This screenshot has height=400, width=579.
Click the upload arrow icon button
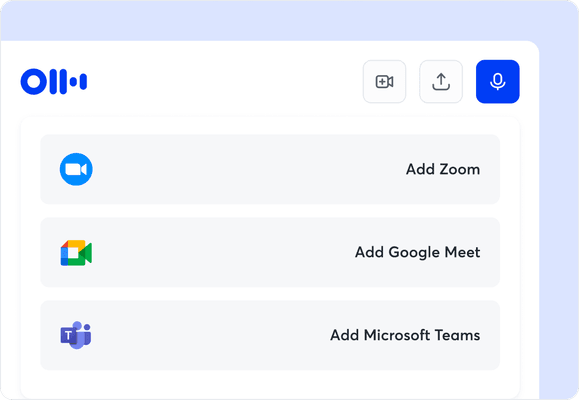click(441, 82)
